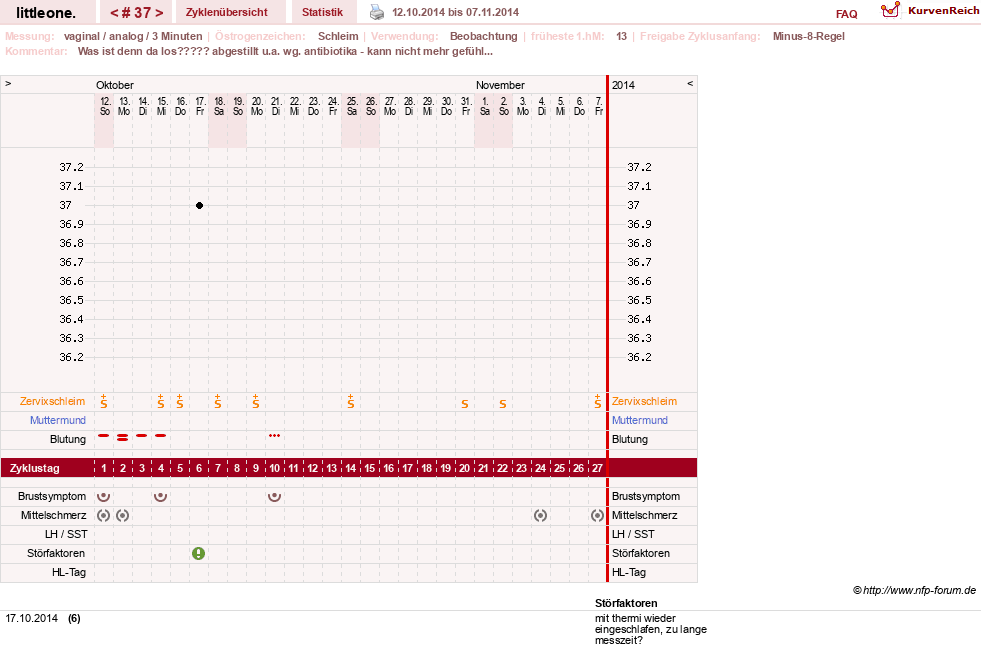This screenshot has width=981, height=670.
Task: Open the KurvenReich logo icon
Action: 890,10
